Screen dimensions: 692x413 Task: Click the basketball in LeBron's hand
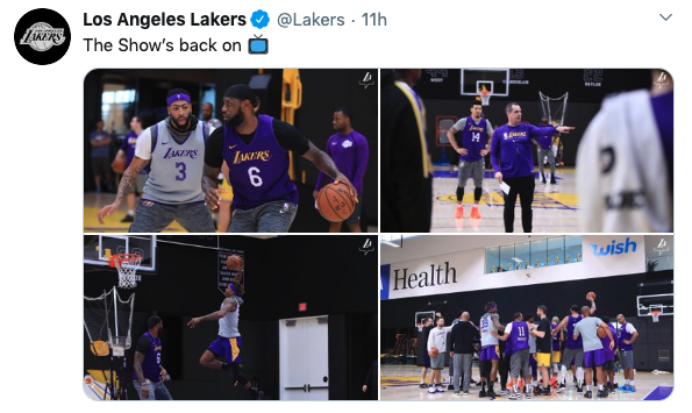click(x=337, y=201)
